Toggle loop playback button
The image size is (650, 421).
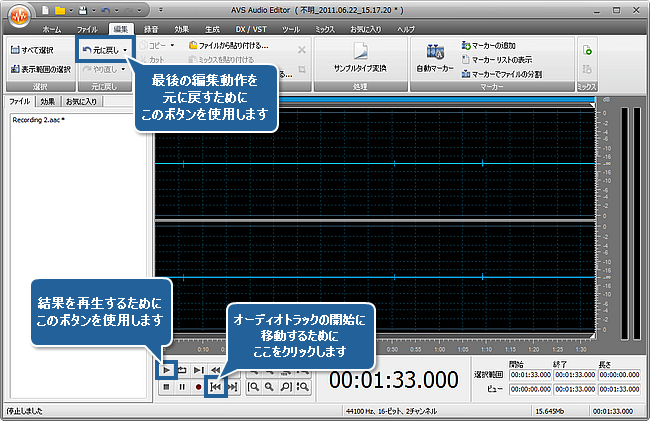pyautogui.click(x=182, y=370)
